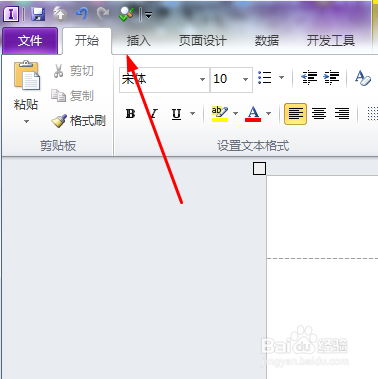
Task: Activate 格式刷 format painter
Action: tap(79, 121)
